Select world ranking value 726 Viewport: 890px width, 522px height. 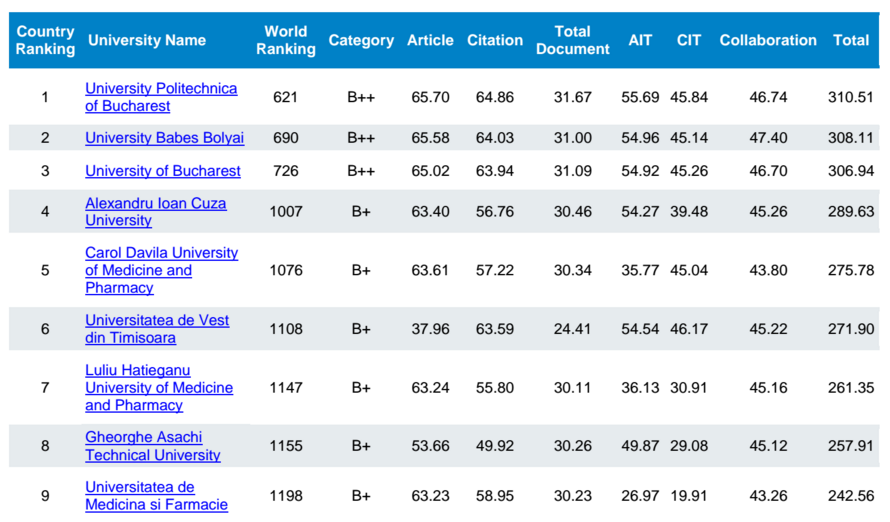pyautogui.click(x=286, y=171)
